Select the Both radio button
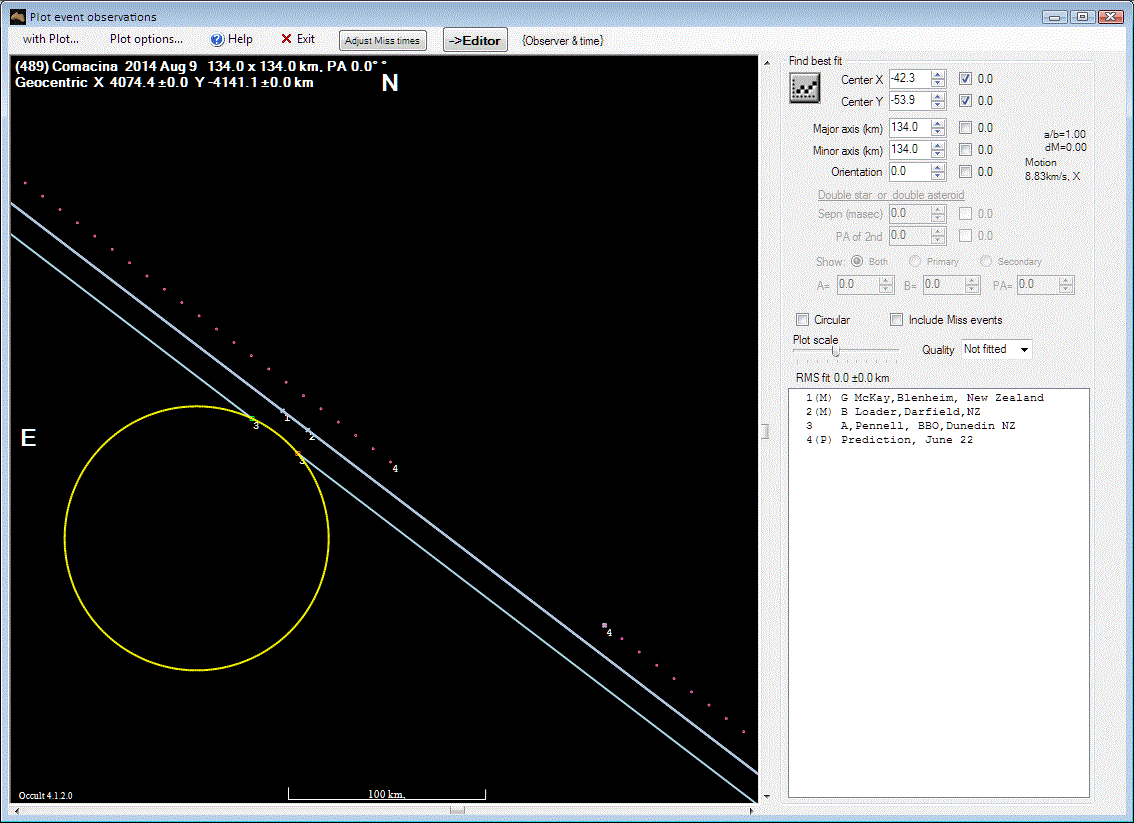This screenshot has width=1134, height=823. coord(857,261)
